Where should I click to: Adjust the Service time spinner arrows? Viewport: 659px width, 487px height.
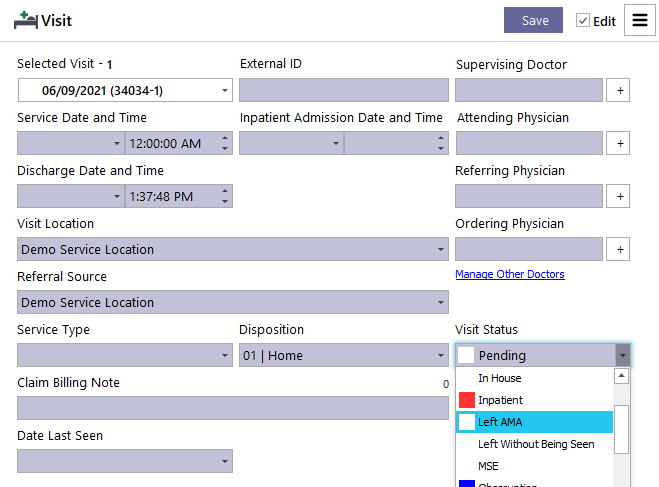(225, 143)
